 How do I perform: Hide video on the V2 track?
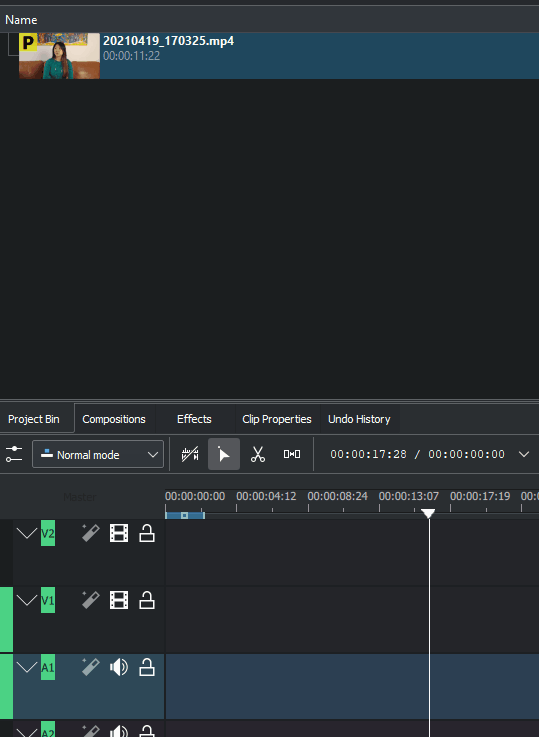[119, 533]
